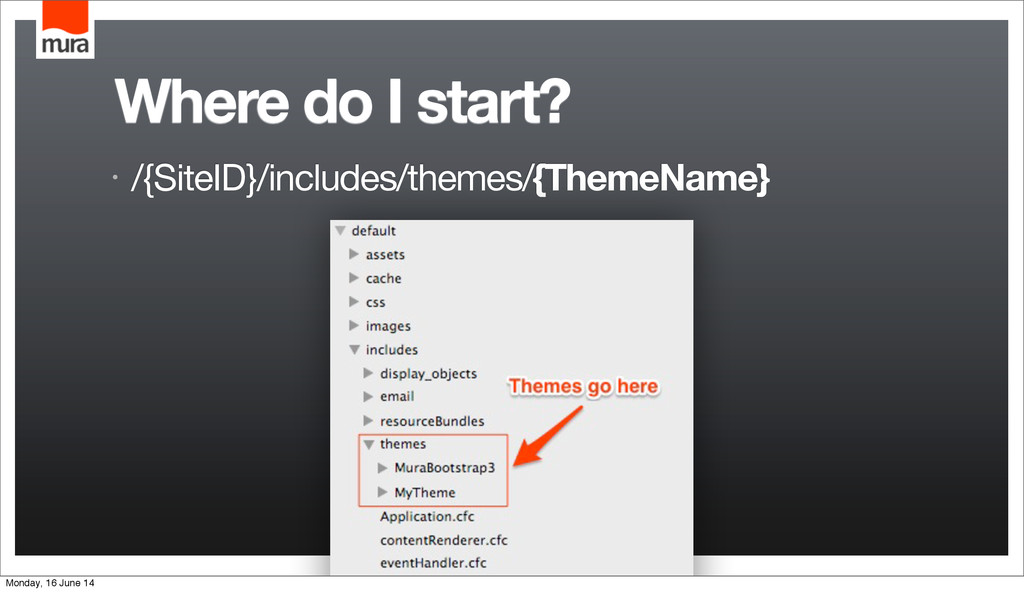Image resolution: width=1024 pixels, height=592 pixels.
Task: Click the {ThemeName} bold path text
Action: [x=651, y=178]
